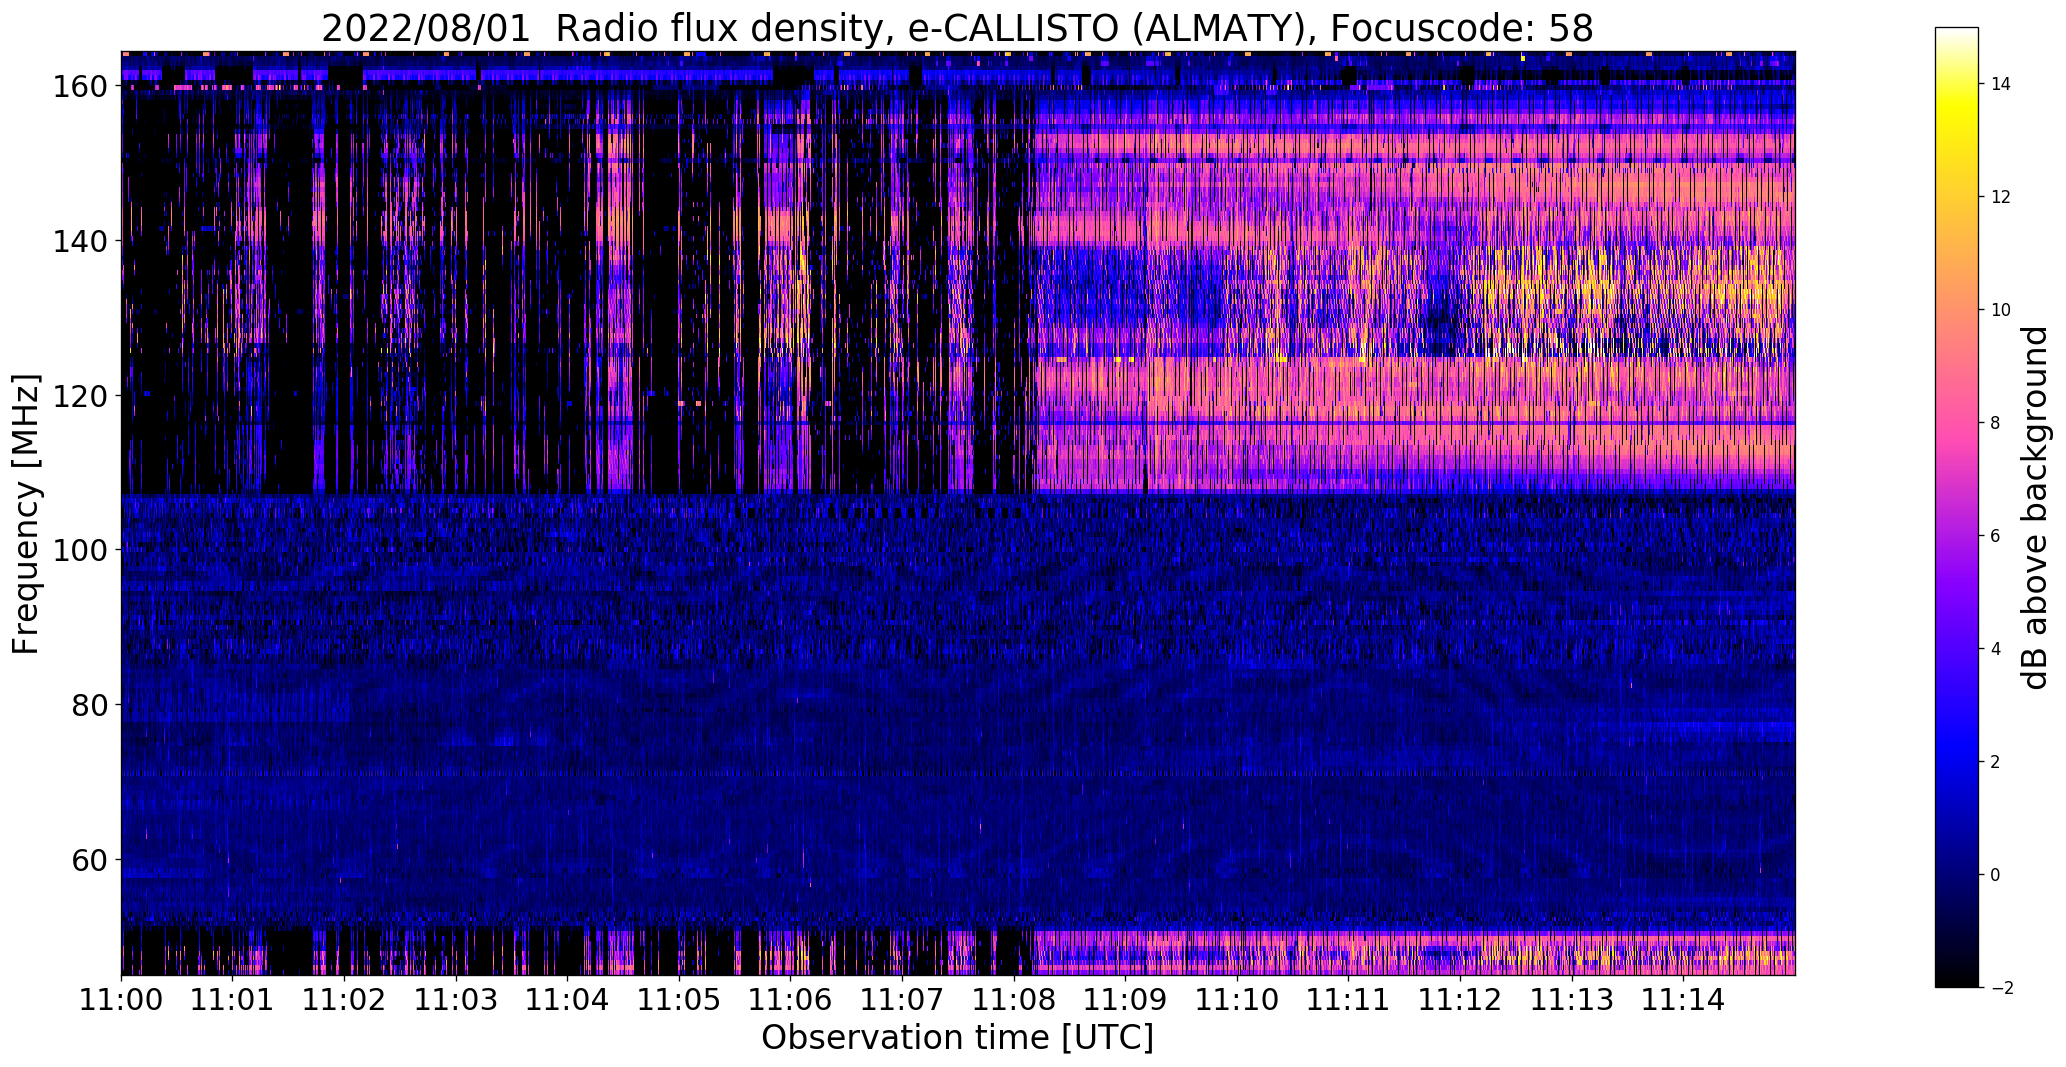Viewport: 2066px width, 1067px height.
Task: Click the colorbar tick label 6
Action: tap(1995, 536)
